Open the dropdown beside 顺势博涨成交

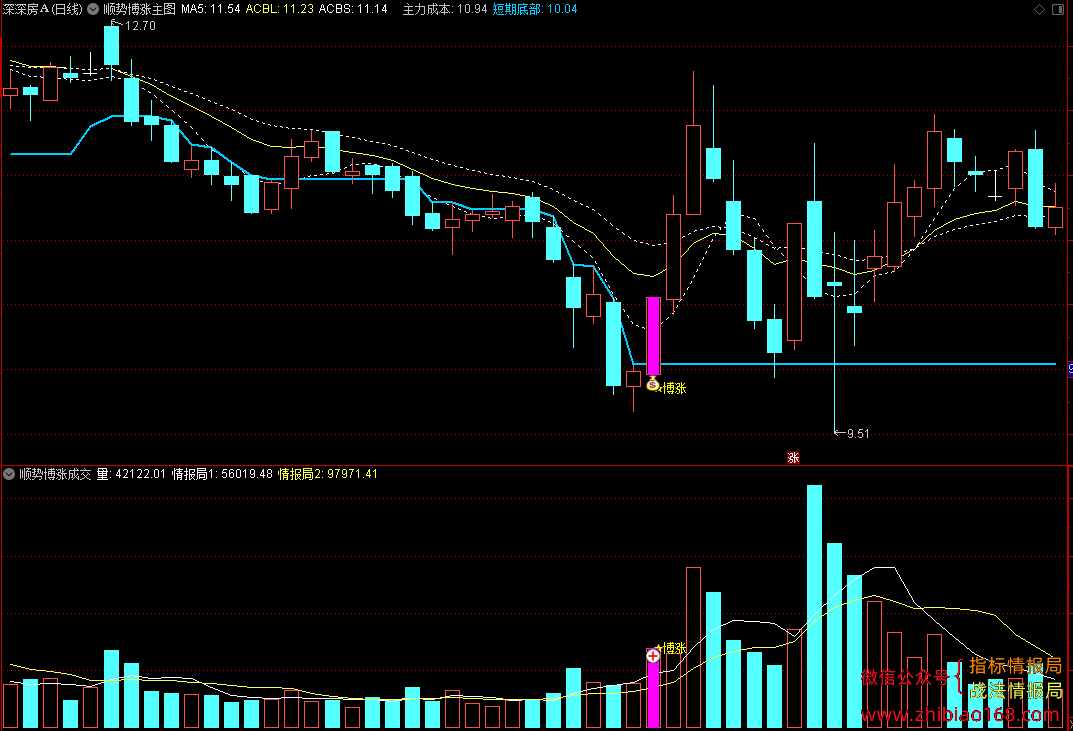click(9, 474)
